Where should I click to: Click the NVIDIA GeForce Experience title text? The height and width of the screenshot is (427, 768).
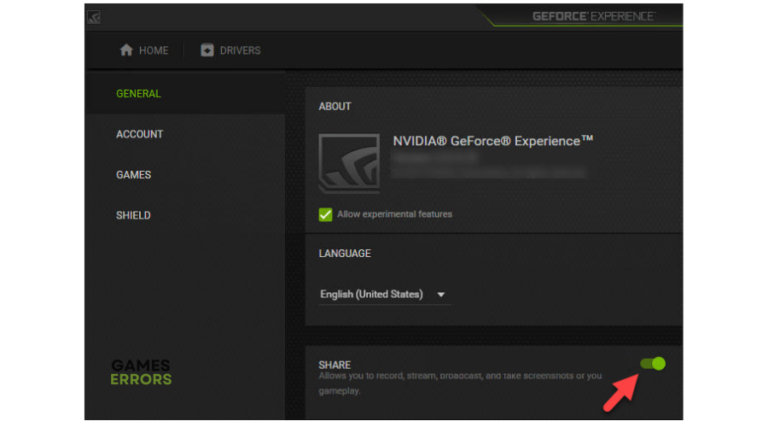click(x=493, y=141)
